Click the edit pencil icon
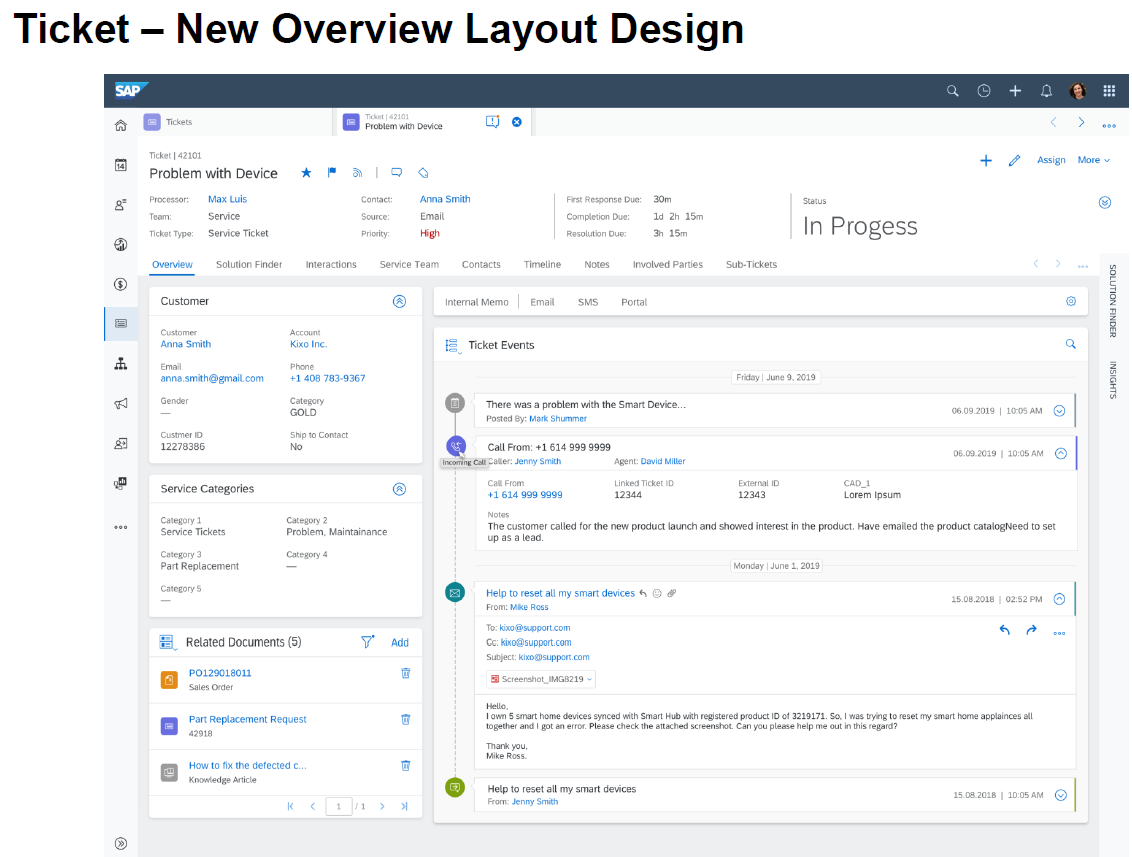Screen dimensions: 1132x857 (x=1014, y=160)
